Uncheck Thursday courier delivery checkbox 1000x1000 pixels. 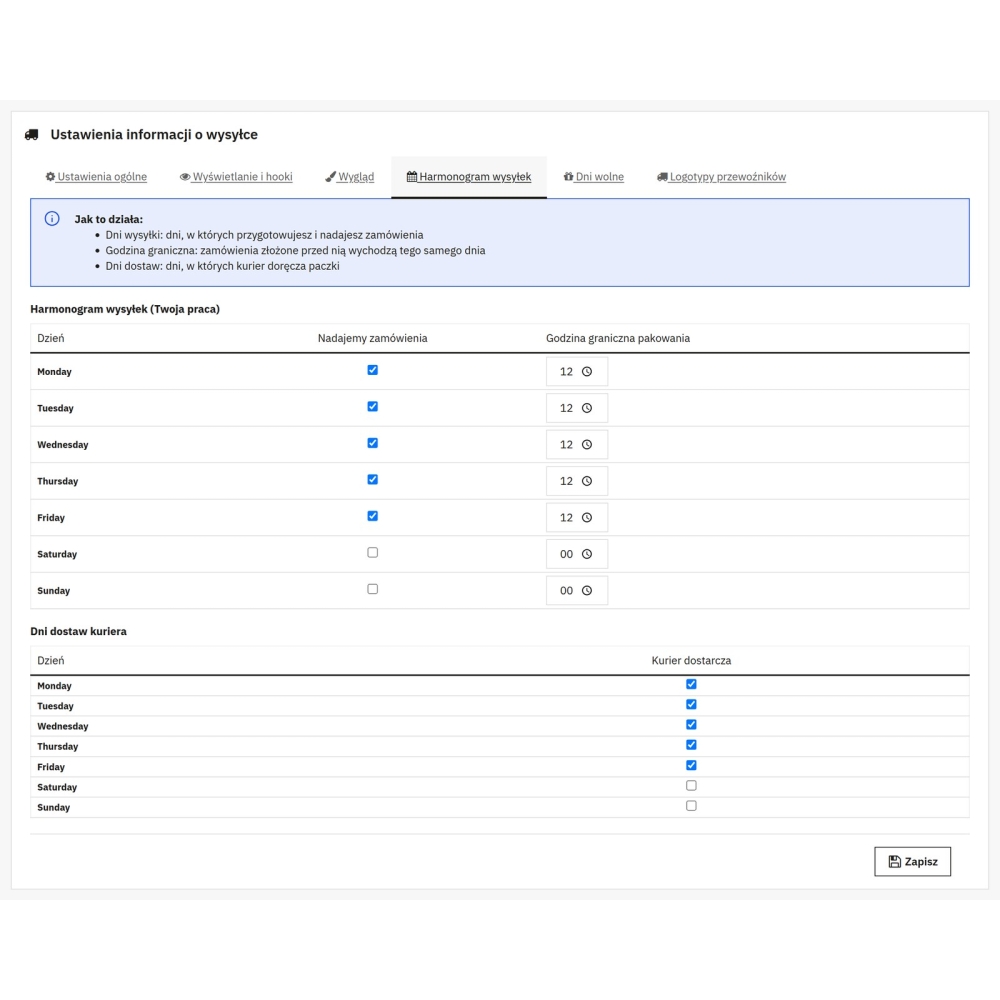[x=691, y=744]
